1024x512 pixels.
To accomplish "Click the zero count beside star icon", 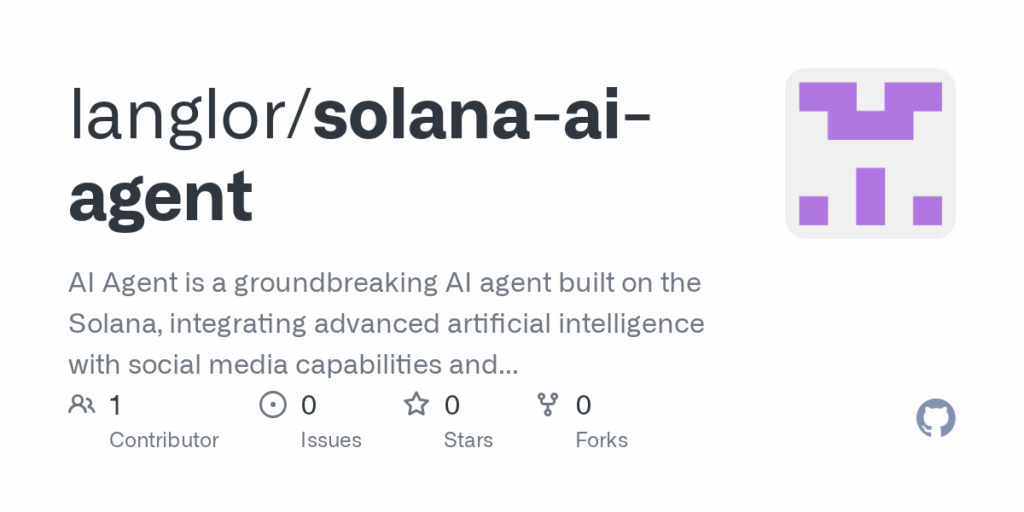I will click(452, 406).
